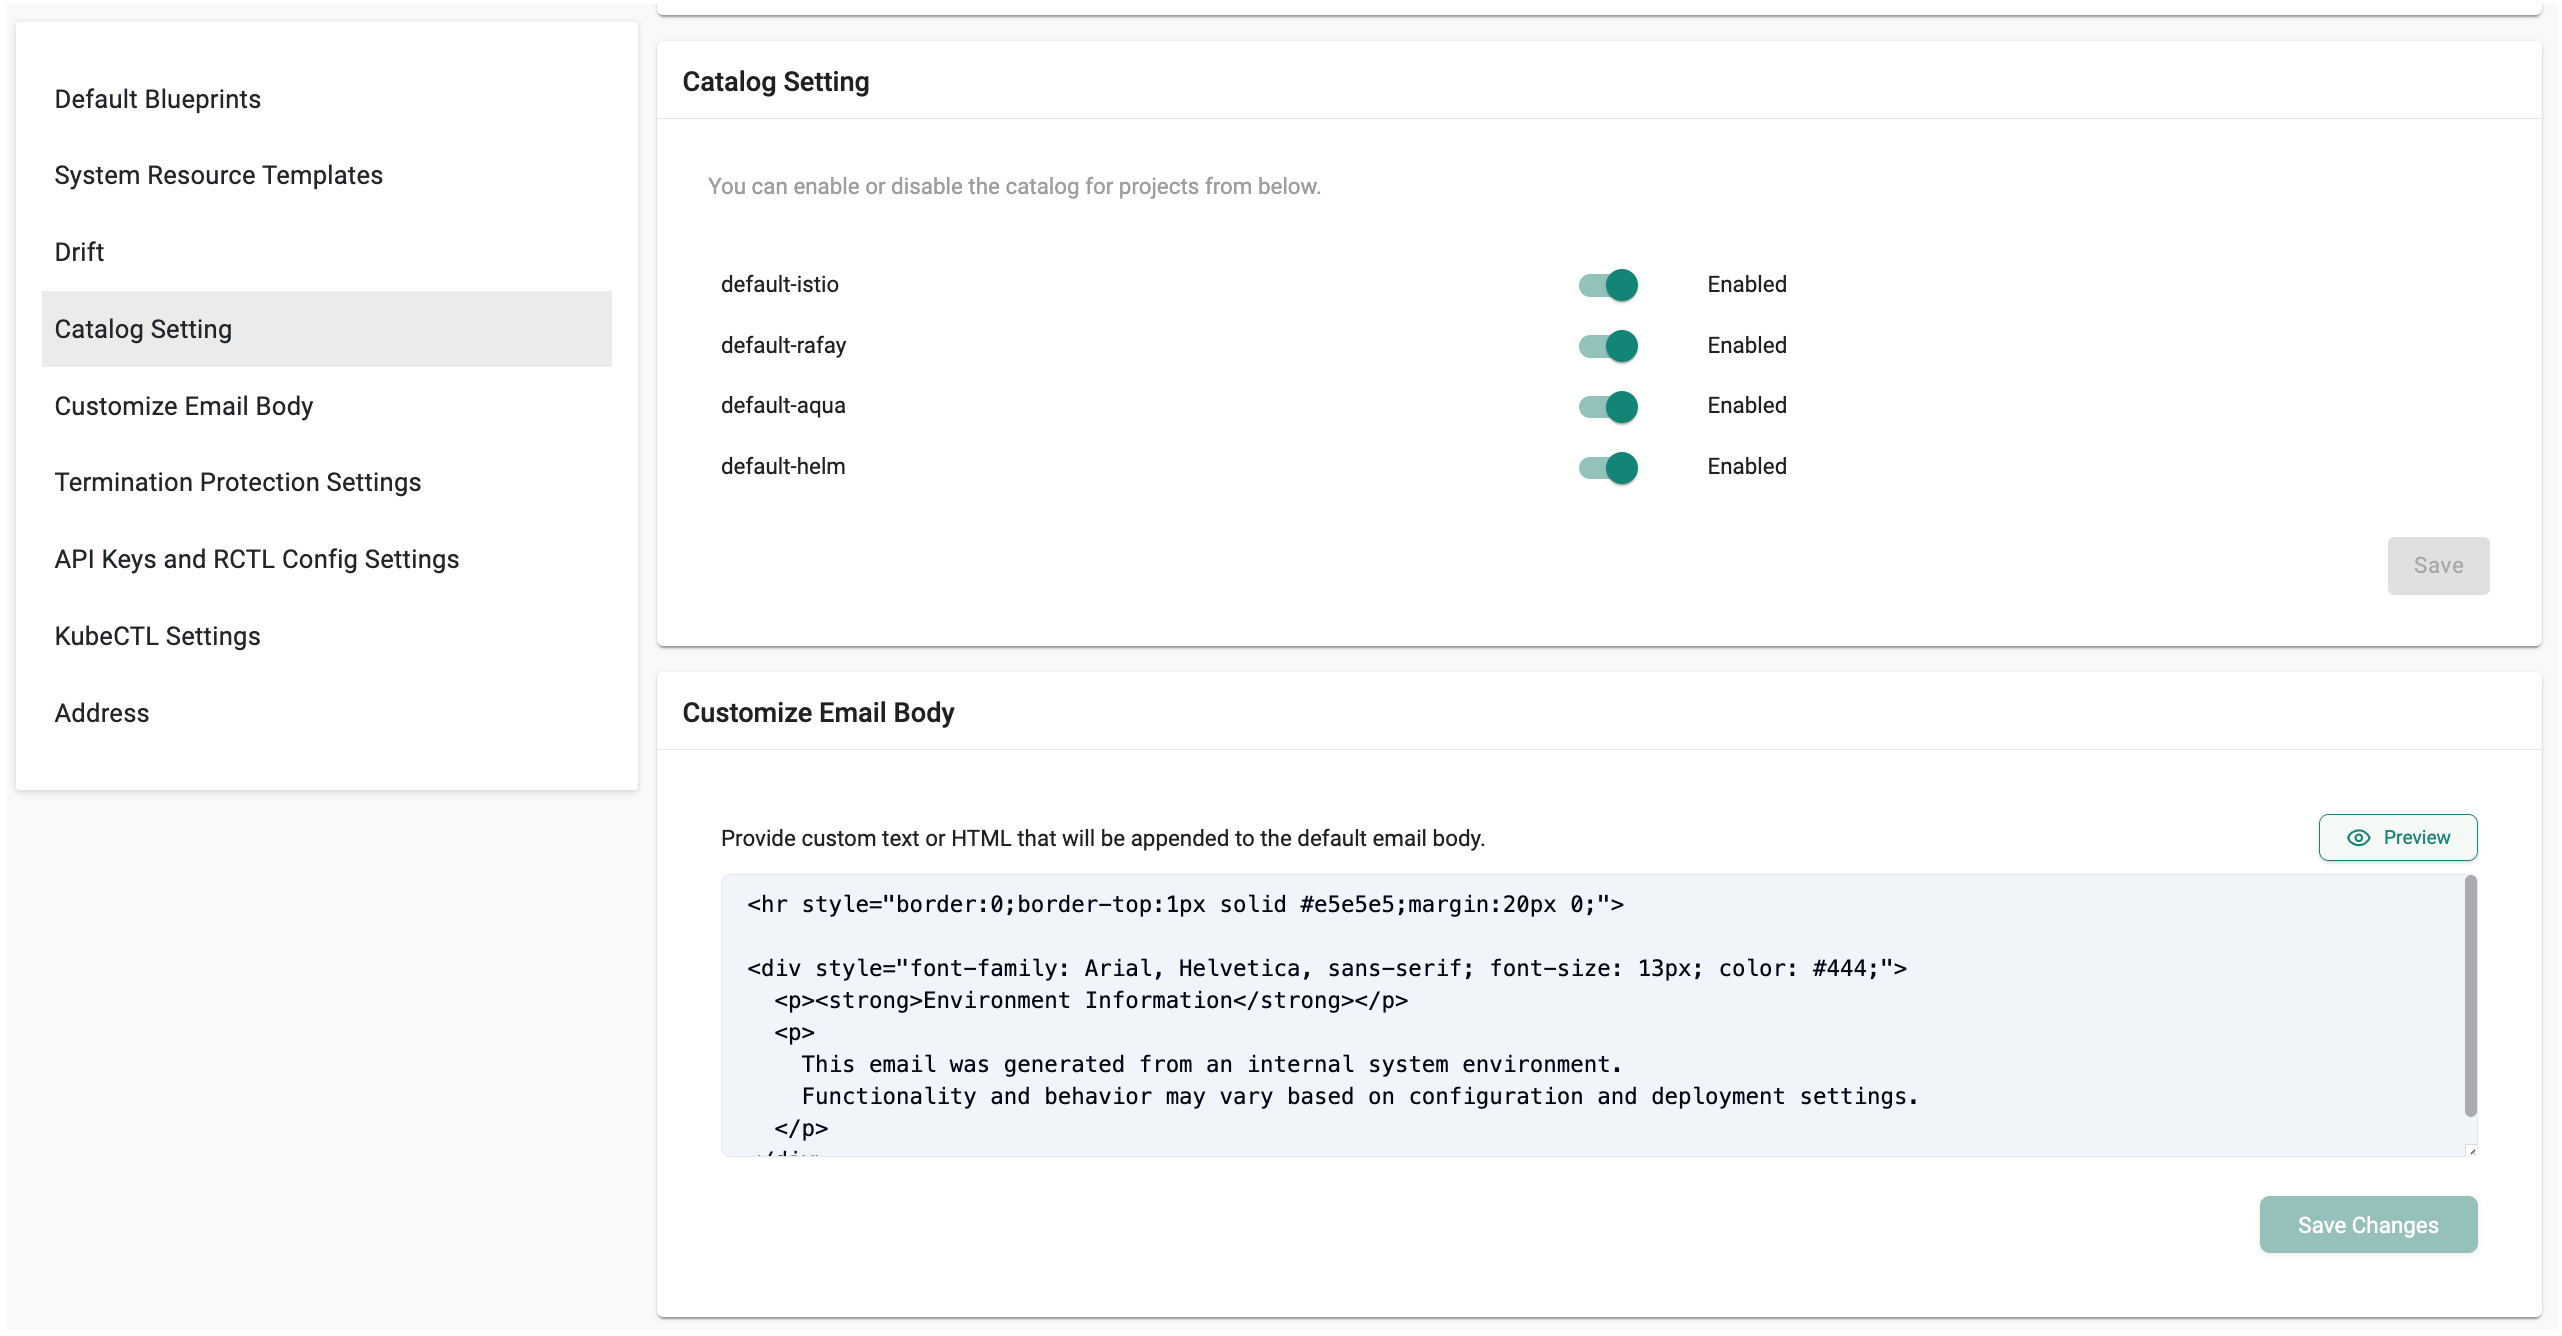Open API Keys and RCTL Config Settings

pos(257,559)
